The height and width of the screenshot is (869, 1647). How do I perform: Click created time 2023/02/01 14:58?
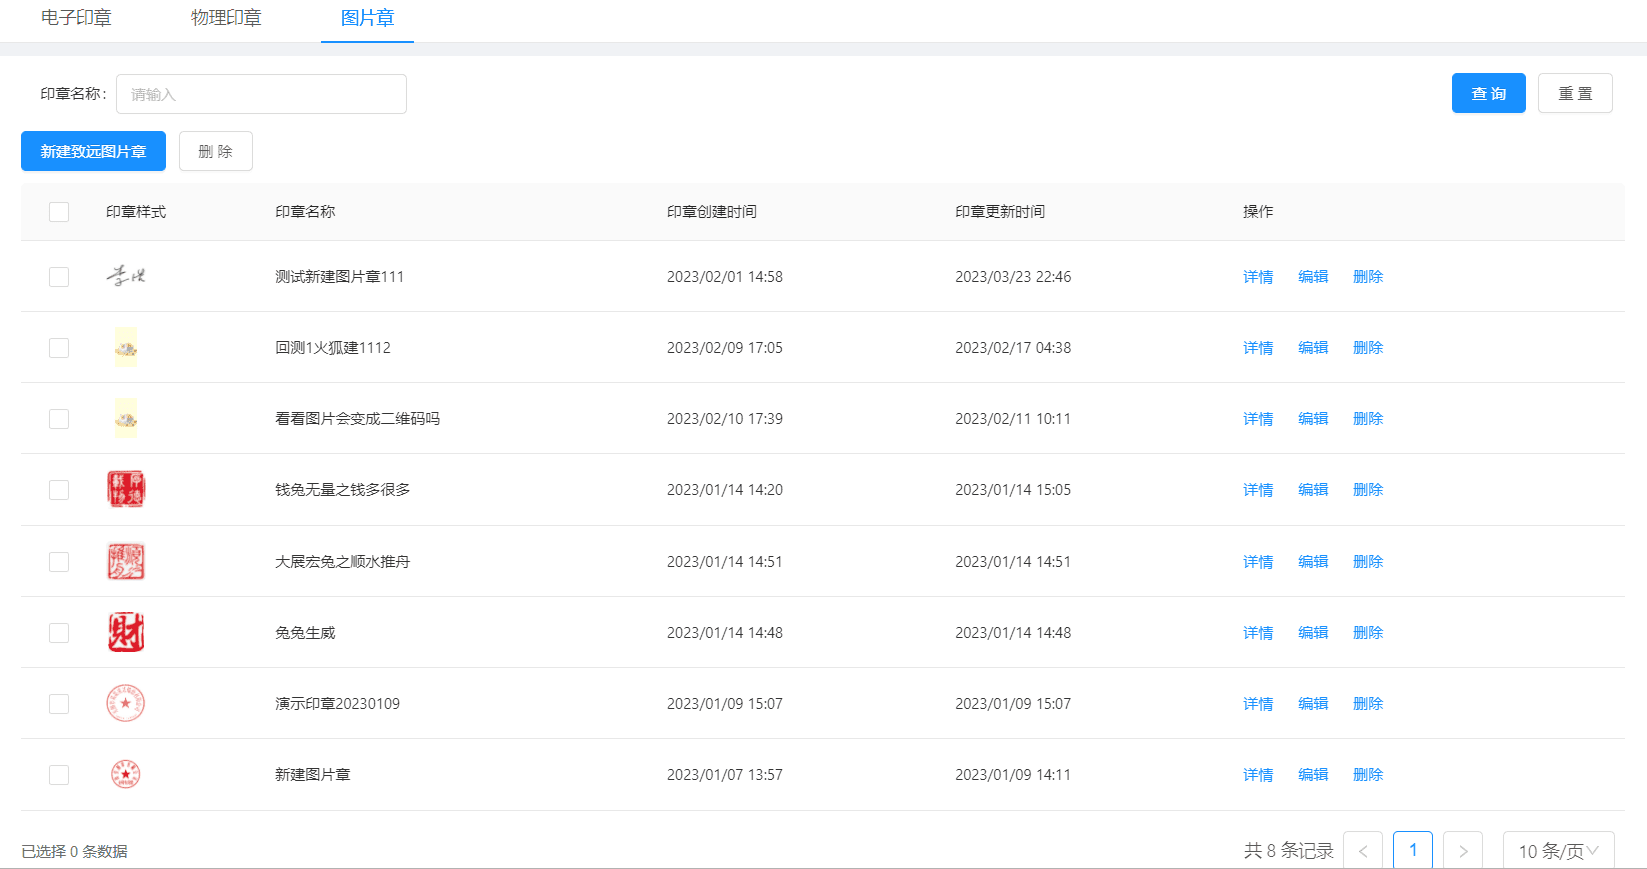725,277
